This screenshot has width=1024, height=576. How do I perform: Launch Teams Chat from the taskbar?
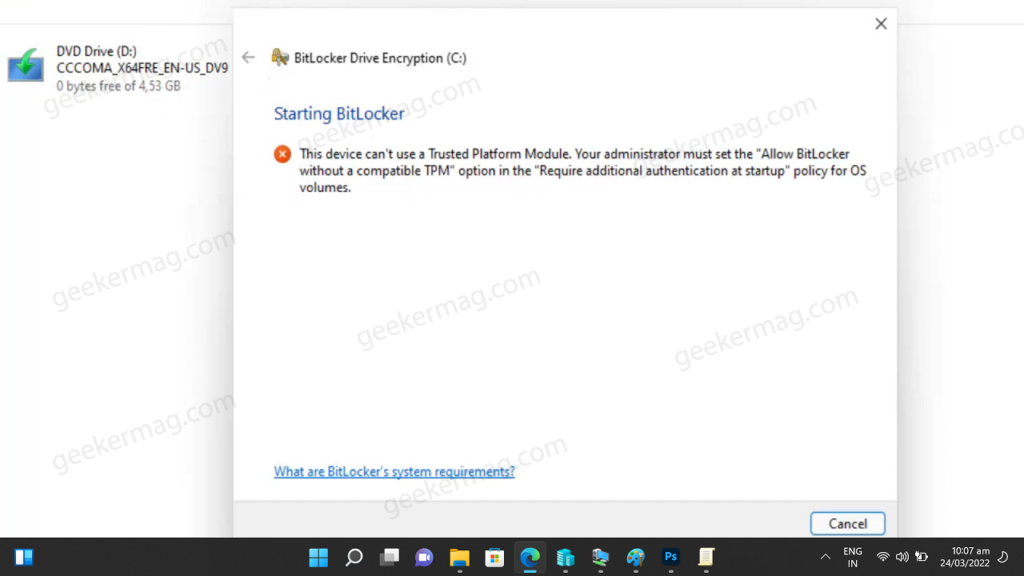(424, 557)
